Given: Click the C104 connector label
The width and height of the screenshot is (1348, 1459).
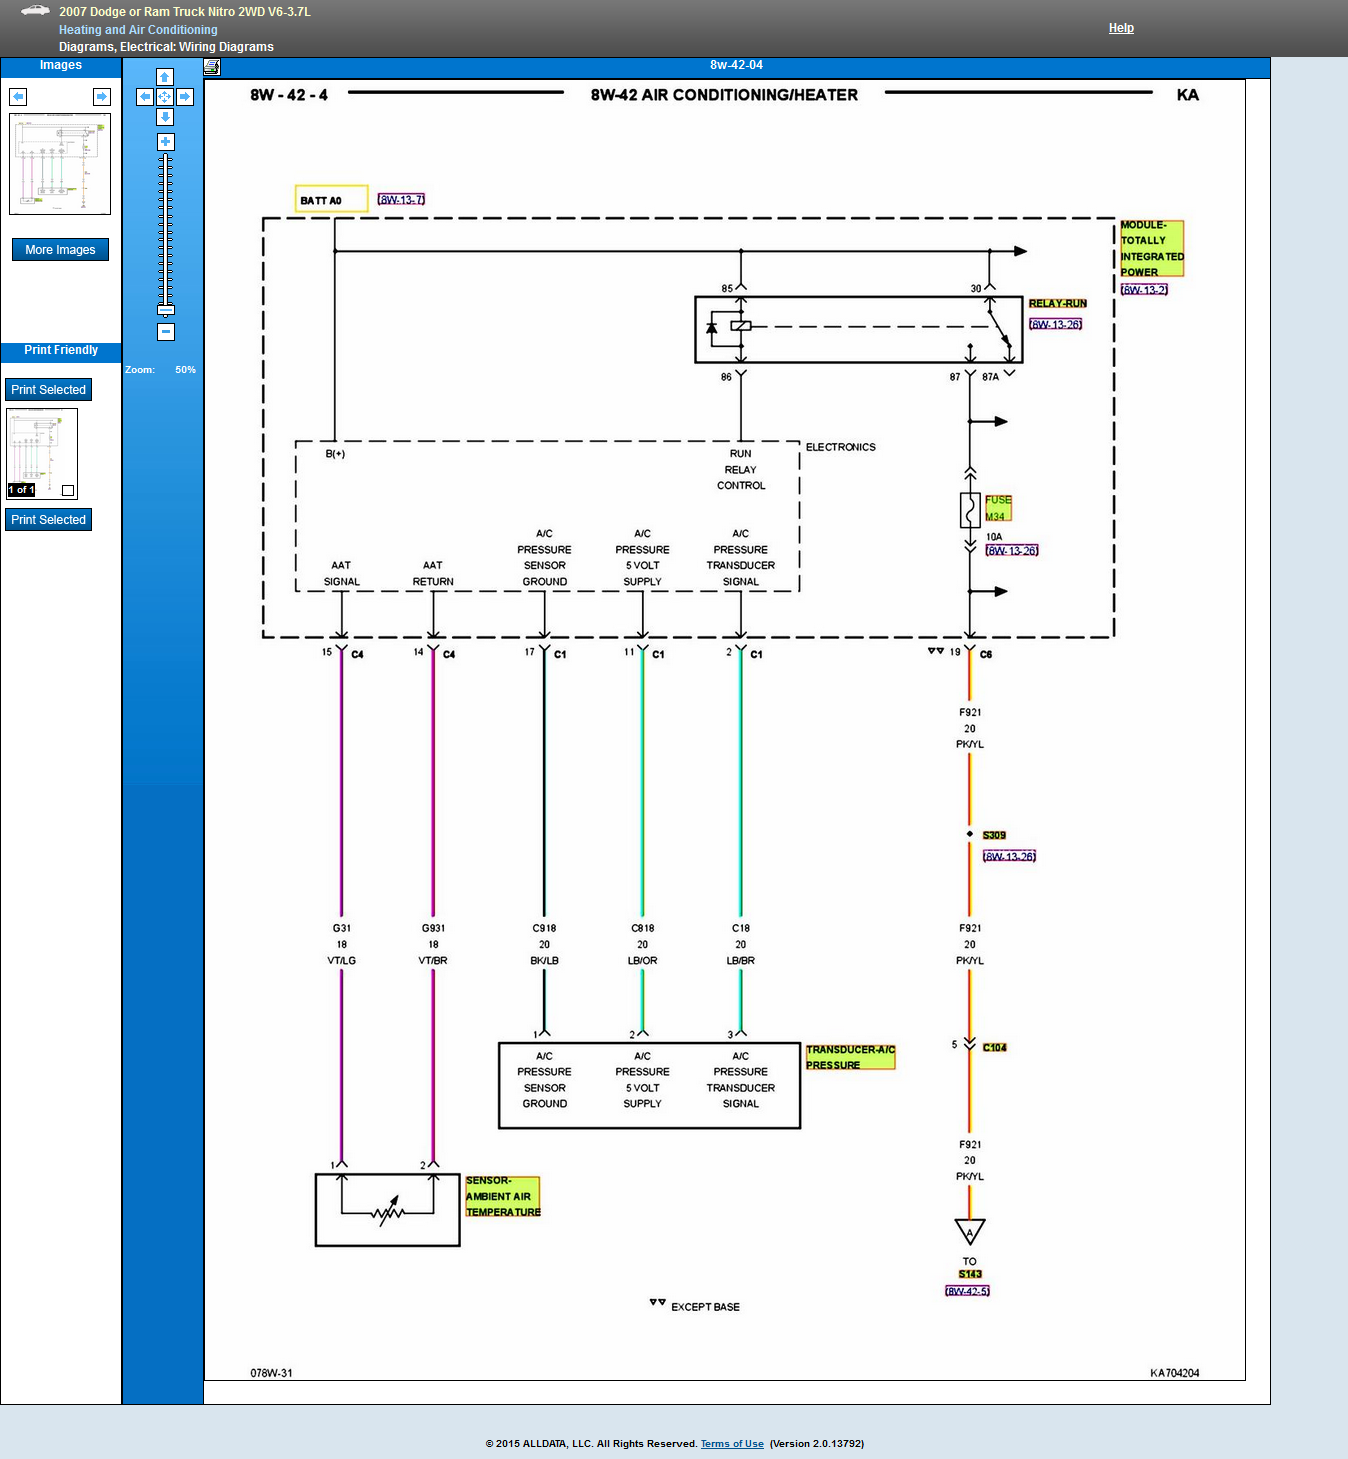Looking at the screenshot, I should click(x=994, y=1048).
